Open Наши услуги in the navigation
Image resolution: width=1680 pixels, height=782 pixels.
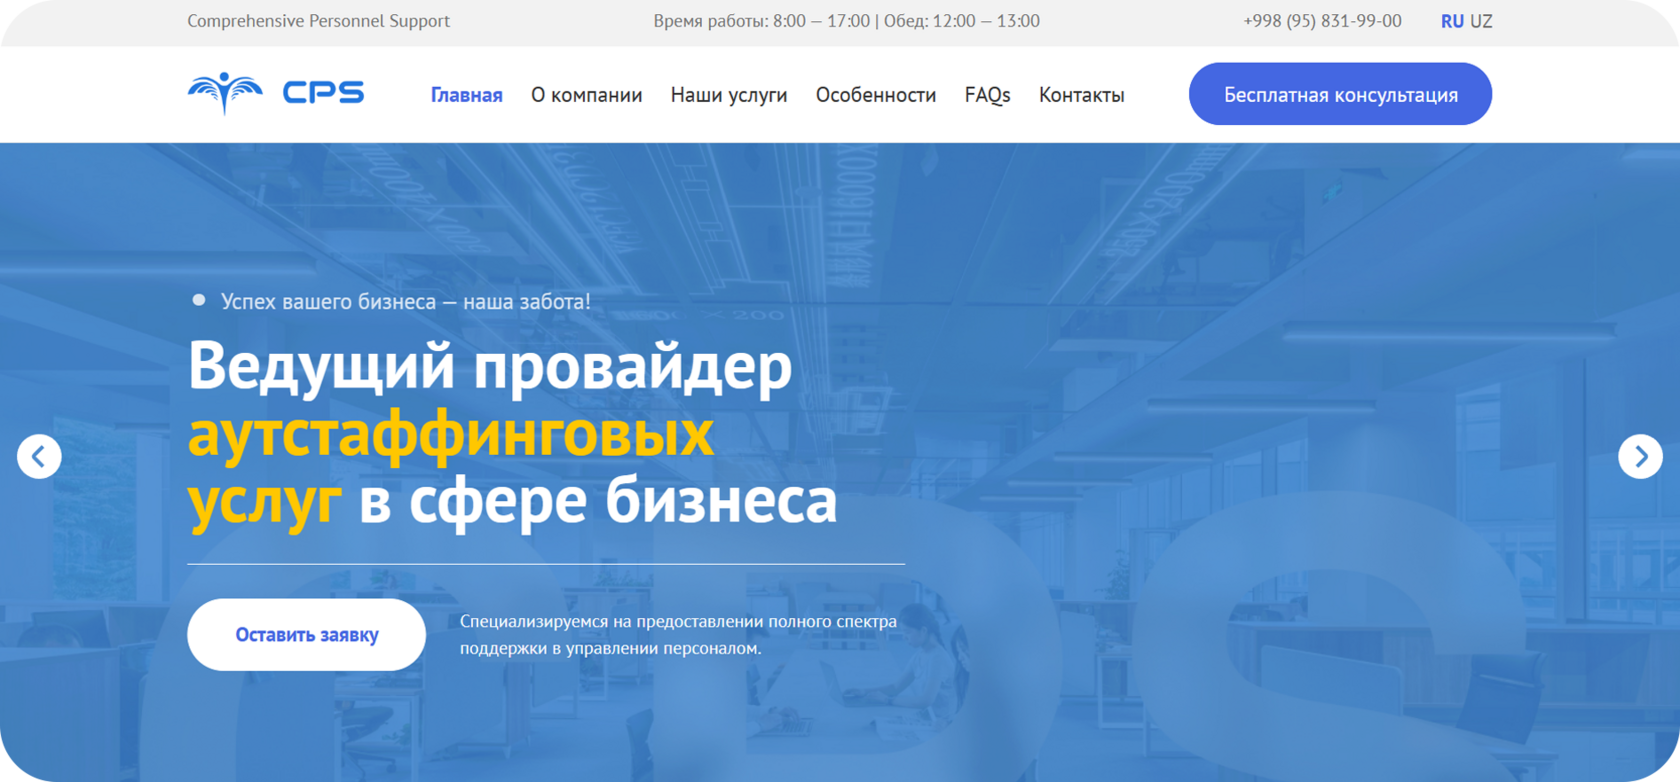pyautogui.click(x=728, y=95)
